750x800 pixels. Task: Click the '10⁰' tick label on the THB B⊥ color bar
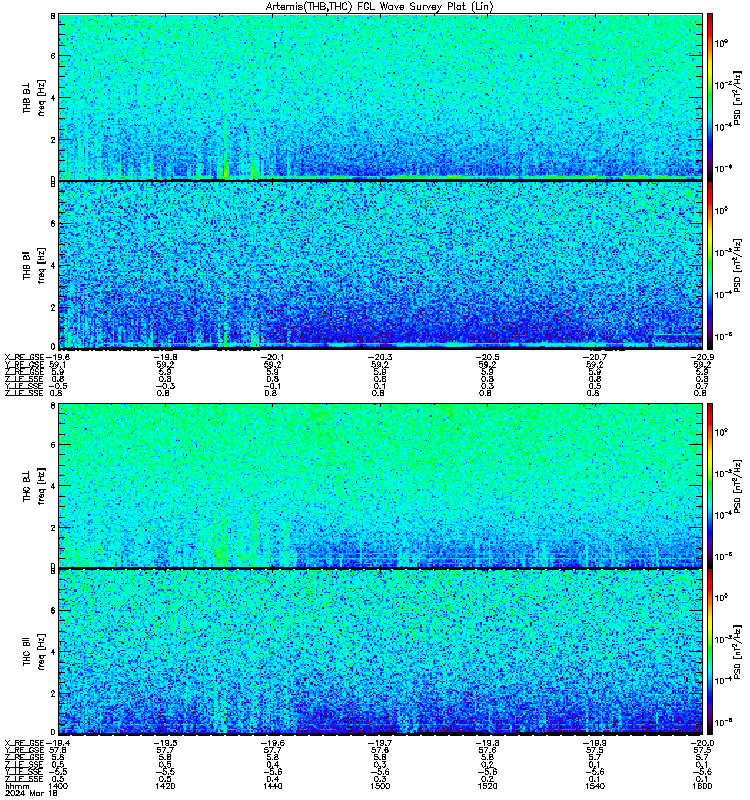(x=721, y=43)
